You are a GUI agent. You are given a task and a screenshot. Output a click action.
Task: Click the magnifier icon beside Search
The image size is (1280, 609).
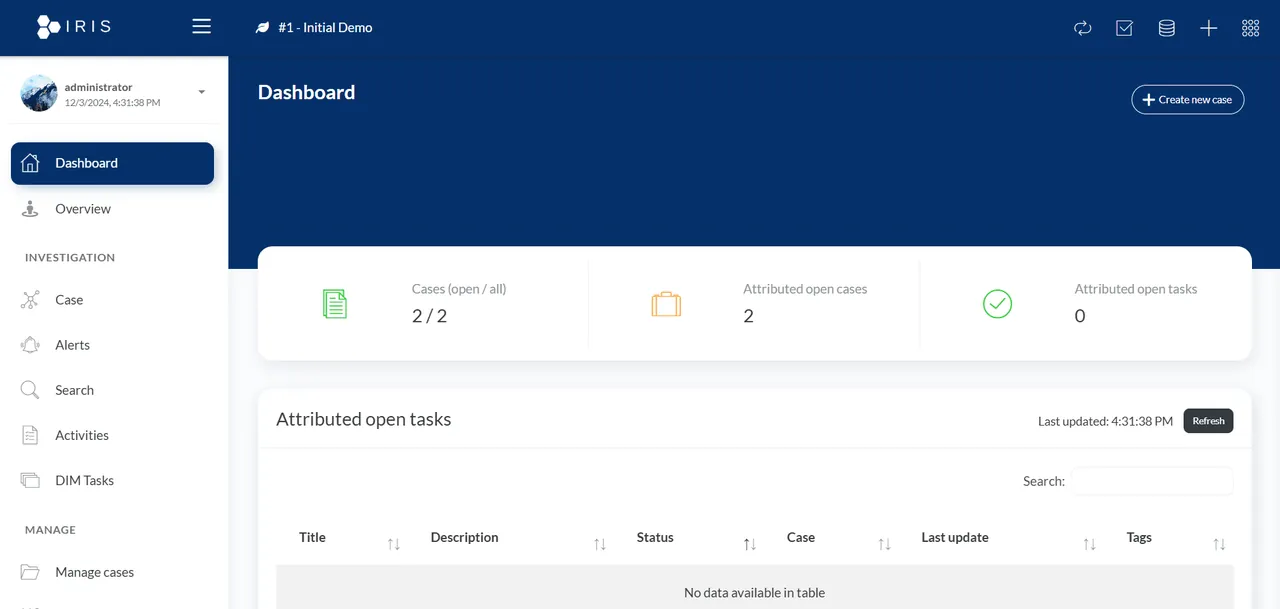[30, 390]
